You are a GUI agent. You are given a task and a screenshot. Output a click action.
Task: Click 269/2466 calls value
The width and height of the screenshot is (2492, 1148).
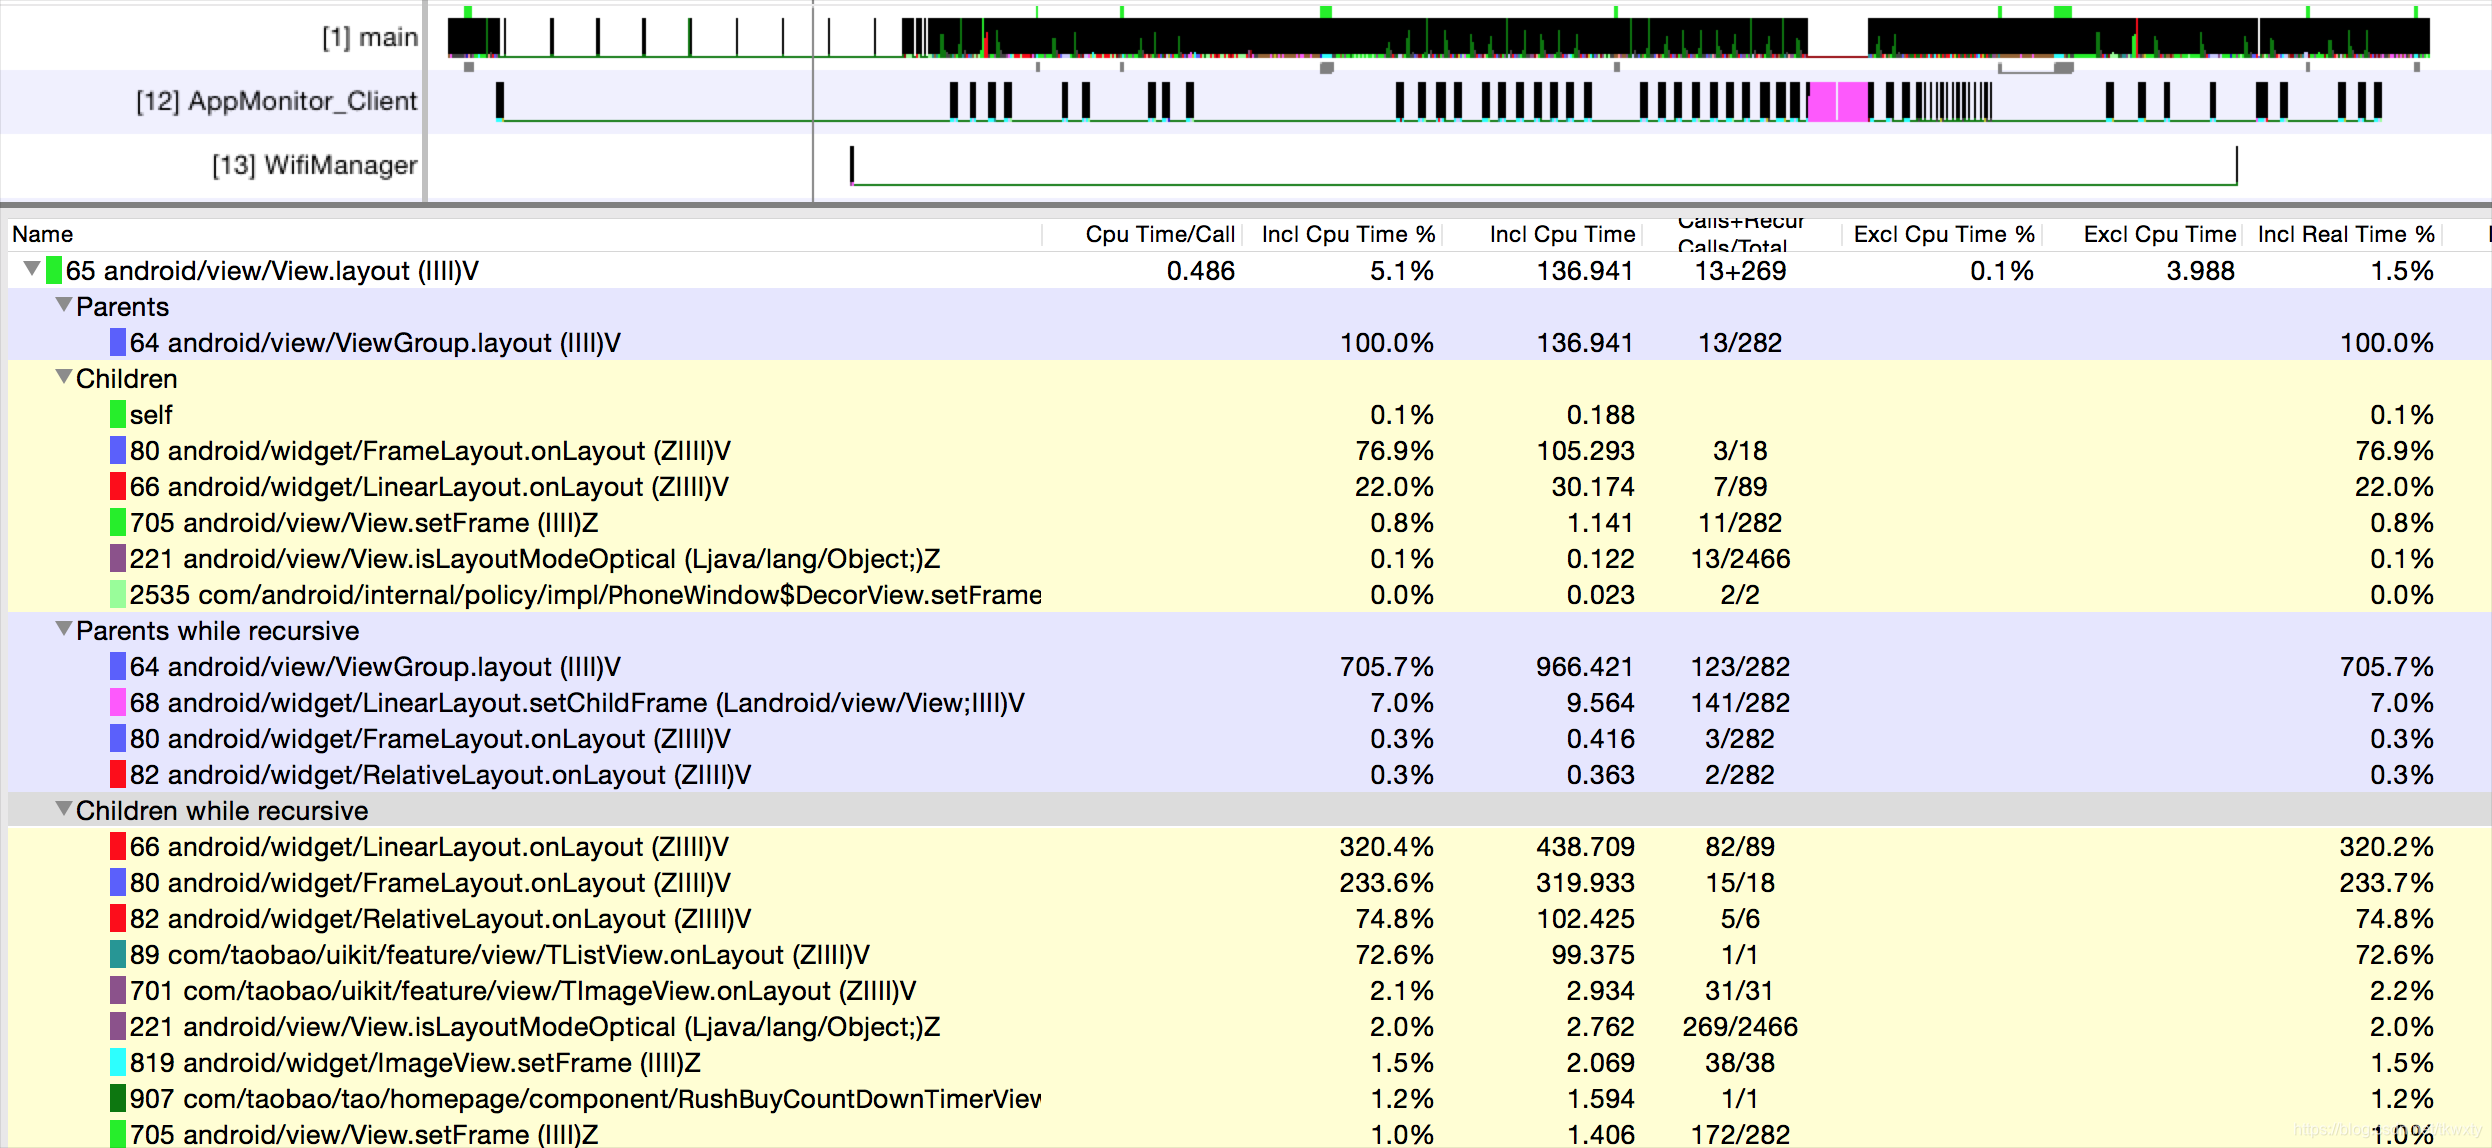click(x=1740, y=1027)
